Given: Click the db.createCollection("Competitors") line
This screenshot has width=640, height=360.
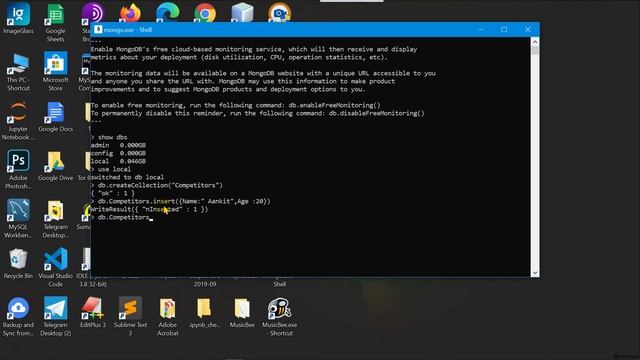Looking at the screenshot, I should tap(157, 185).
